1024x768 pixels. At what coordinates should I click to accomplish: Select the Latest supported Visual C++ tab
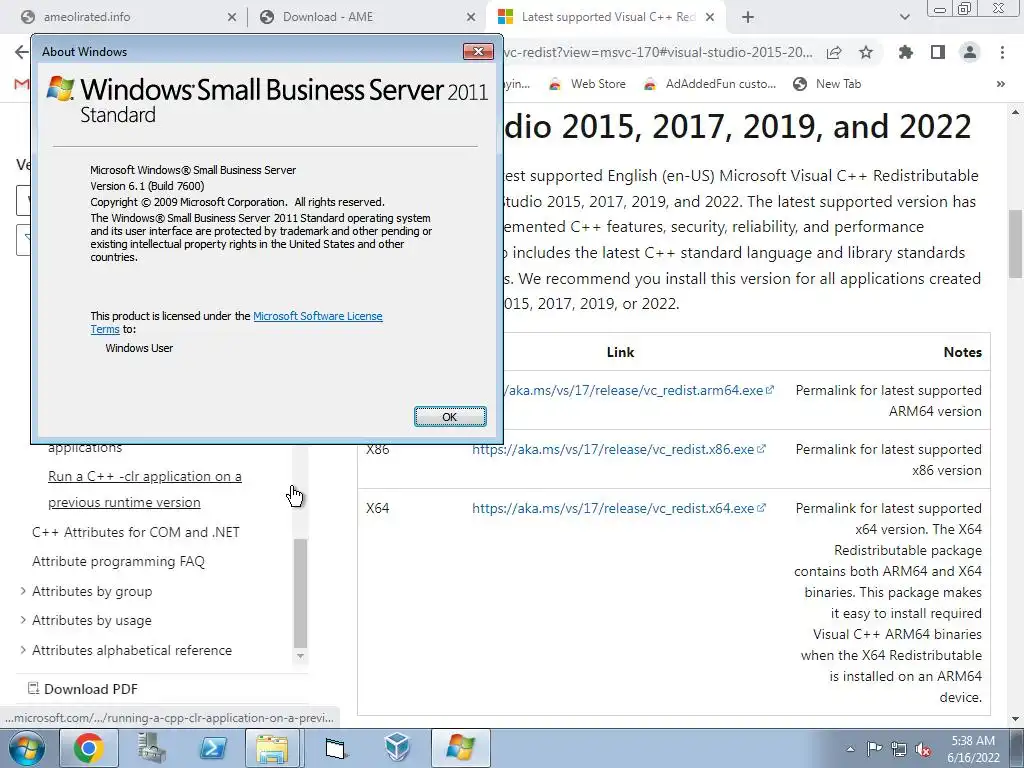tap(607, 17)
